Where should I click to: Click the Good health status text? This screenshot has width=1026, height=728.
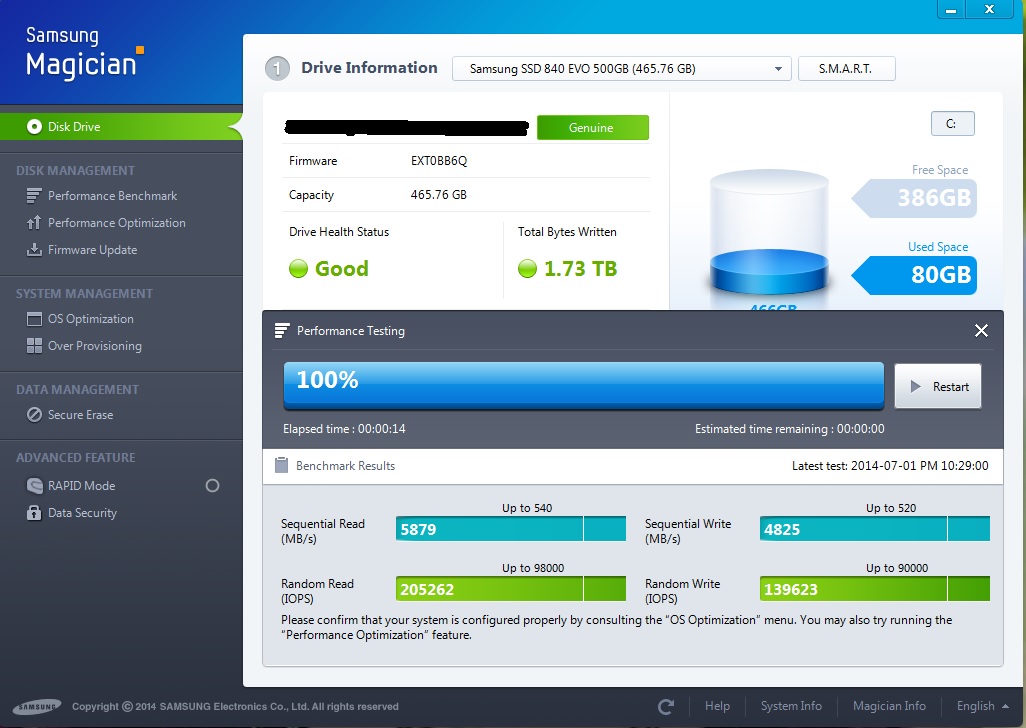coord(342,269)
